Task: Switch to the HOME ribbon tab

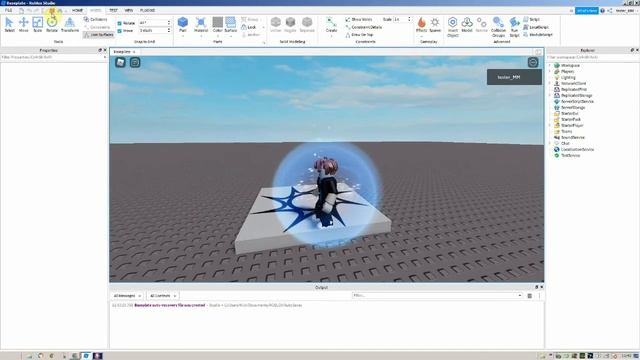Action: coord(78,10)
